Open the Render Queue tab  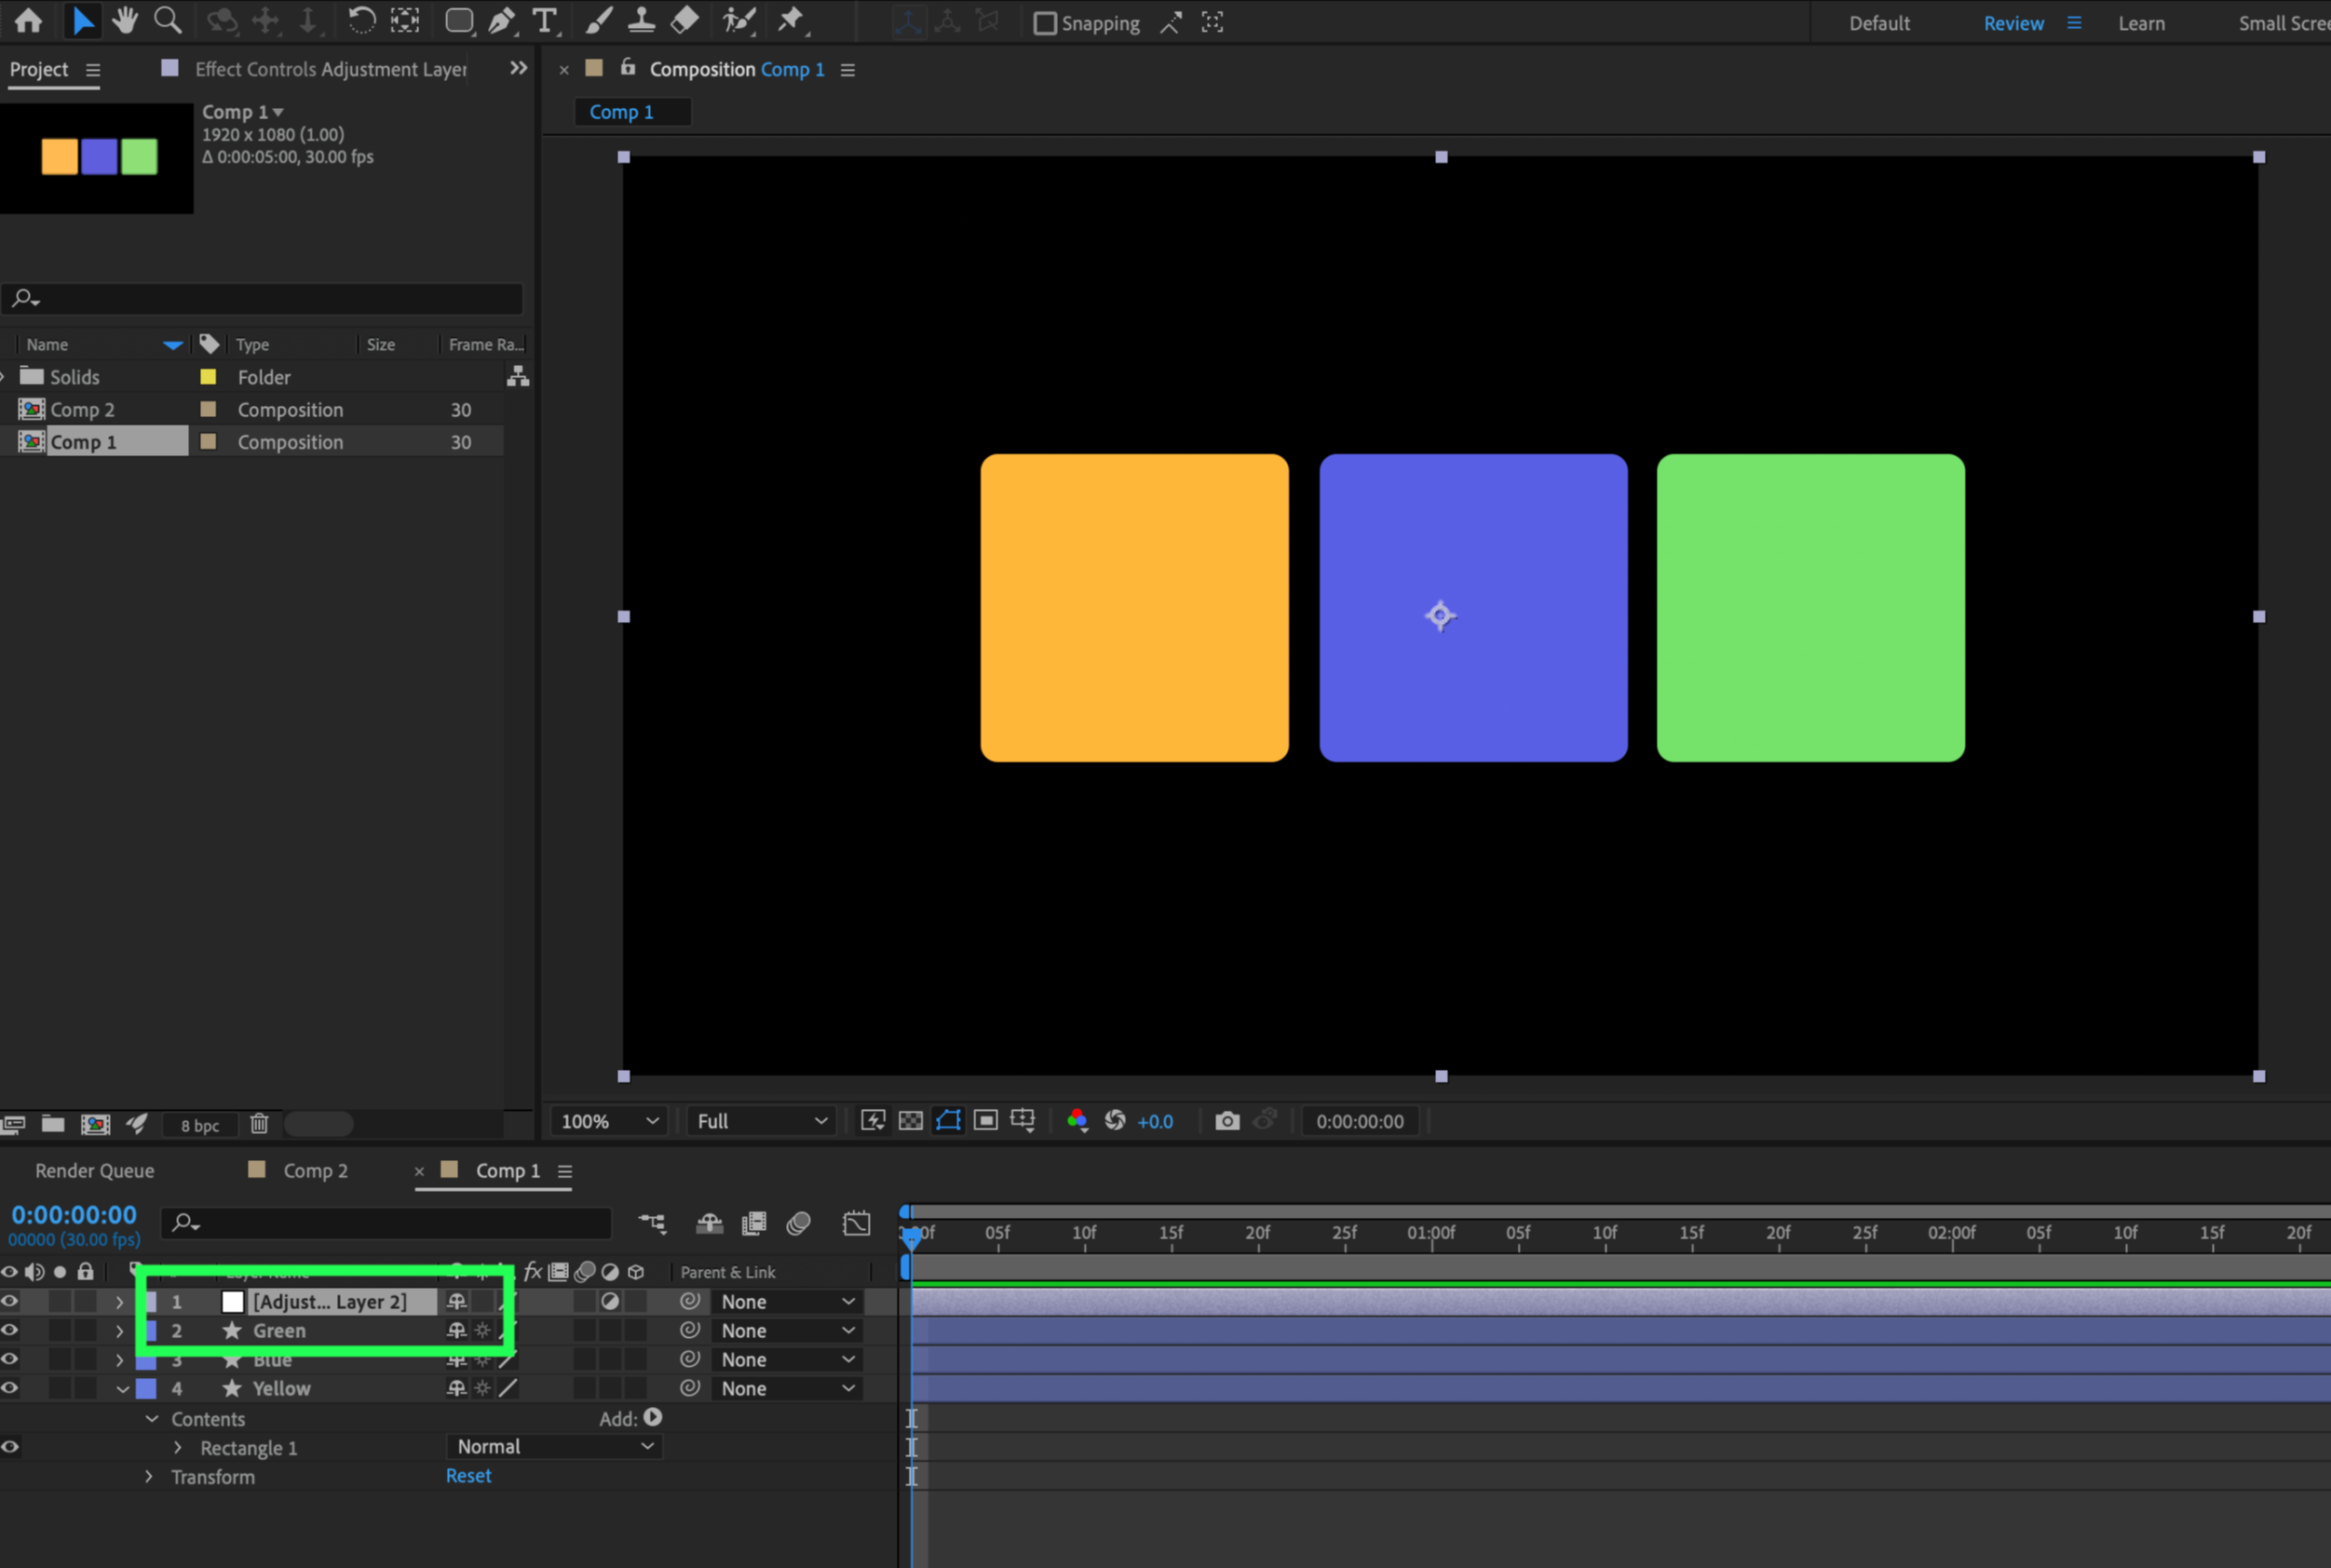pos(95,1171)
